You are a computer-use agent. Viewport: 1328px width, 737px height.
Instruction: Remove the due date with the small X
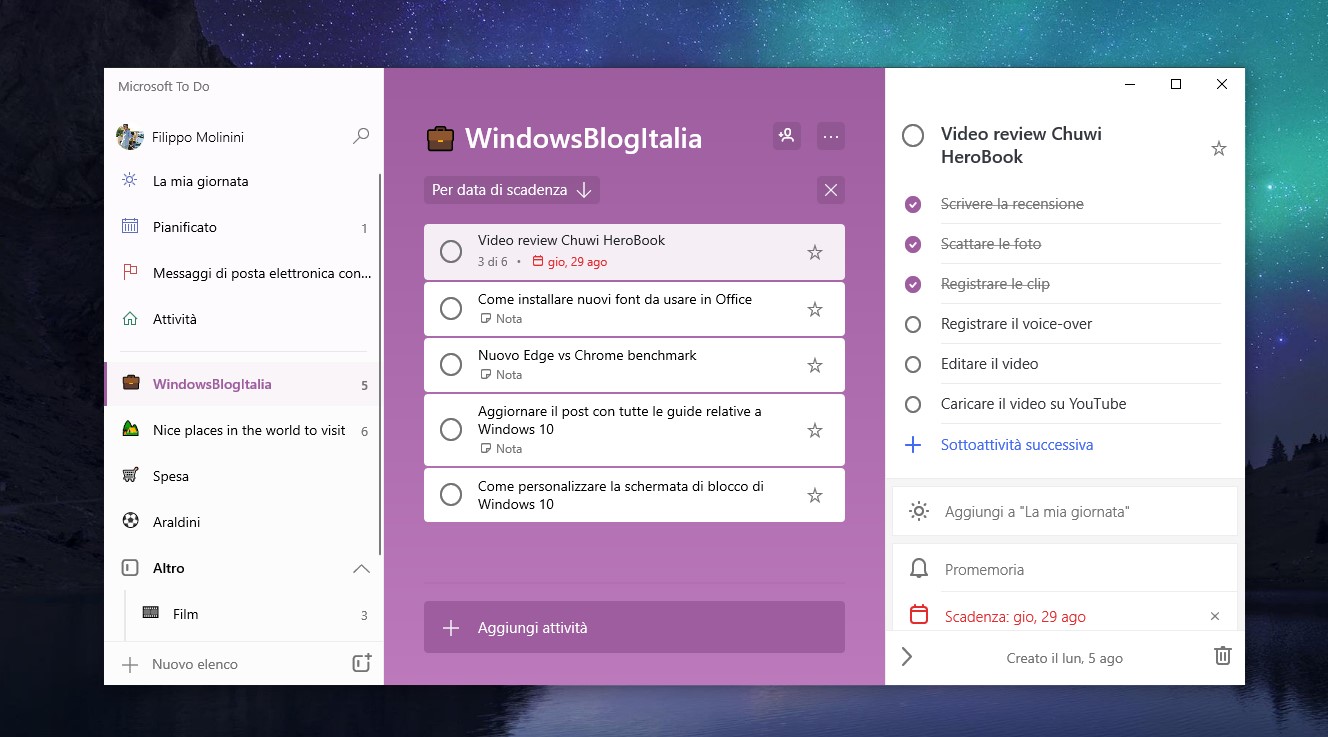[1215, 616]
